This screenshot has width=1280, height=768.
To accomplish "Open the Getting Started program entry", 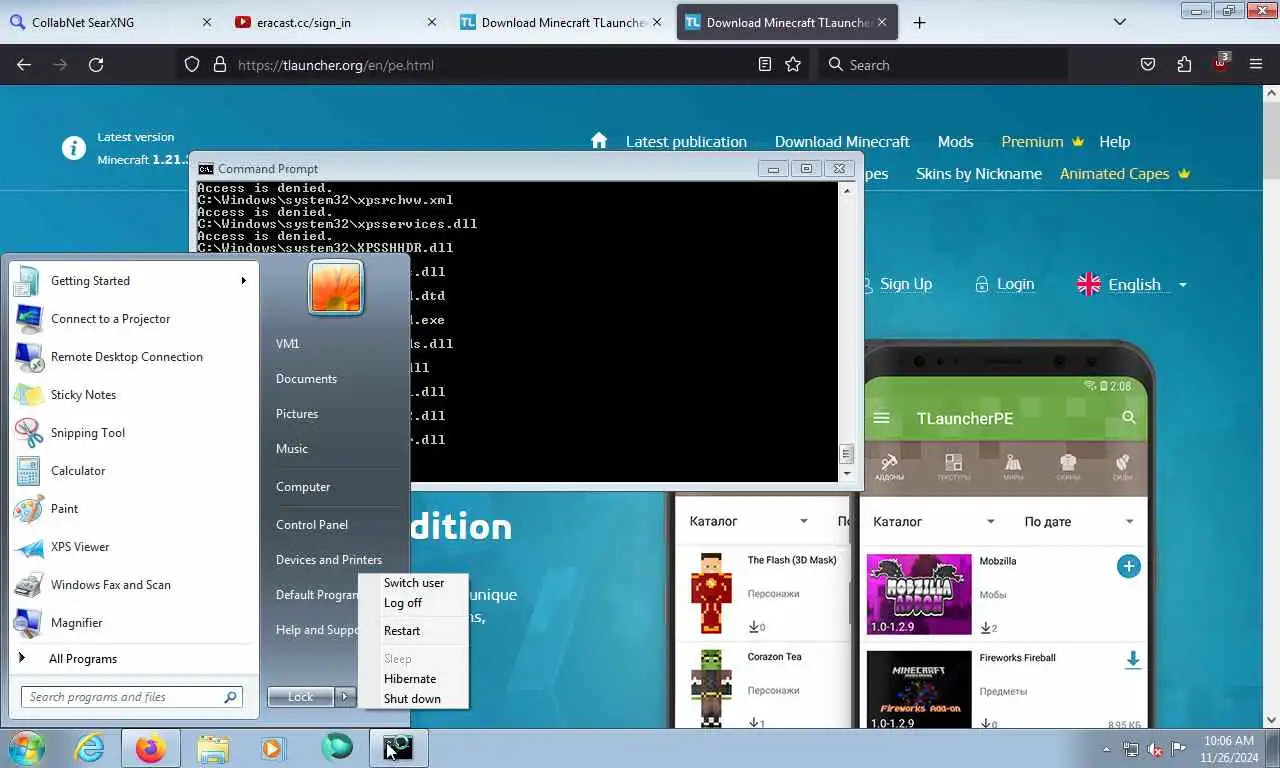I will click(132, 281).
